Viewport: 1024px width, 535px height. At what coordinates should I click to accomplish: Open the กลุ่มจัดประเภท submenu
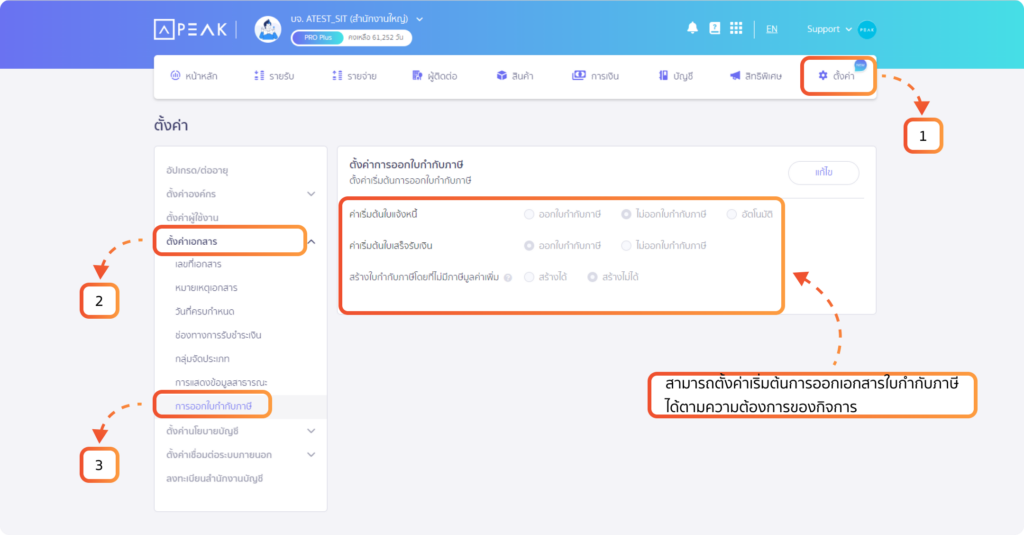[x=202, y=359]
